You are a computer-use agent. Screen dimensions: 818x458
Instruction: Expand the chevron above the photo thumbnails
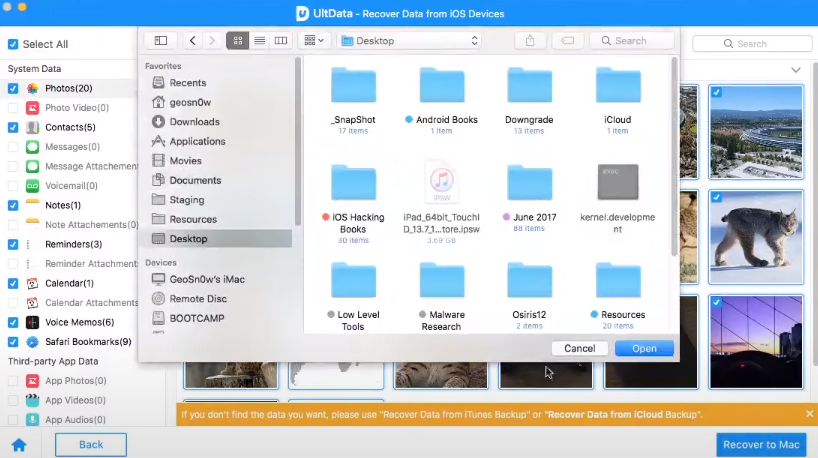point(796,70)
